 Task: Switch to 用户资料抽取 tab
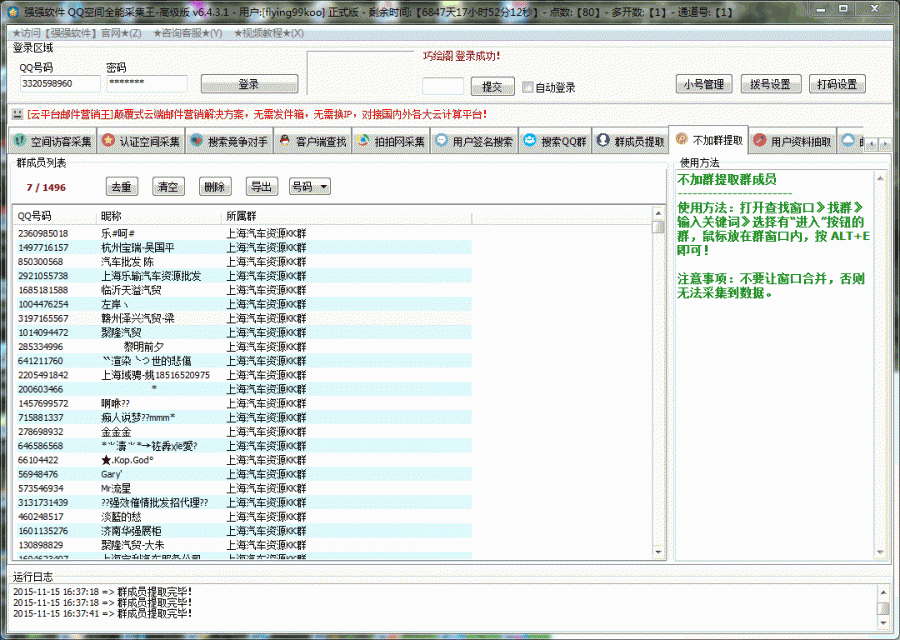(792, 141)
